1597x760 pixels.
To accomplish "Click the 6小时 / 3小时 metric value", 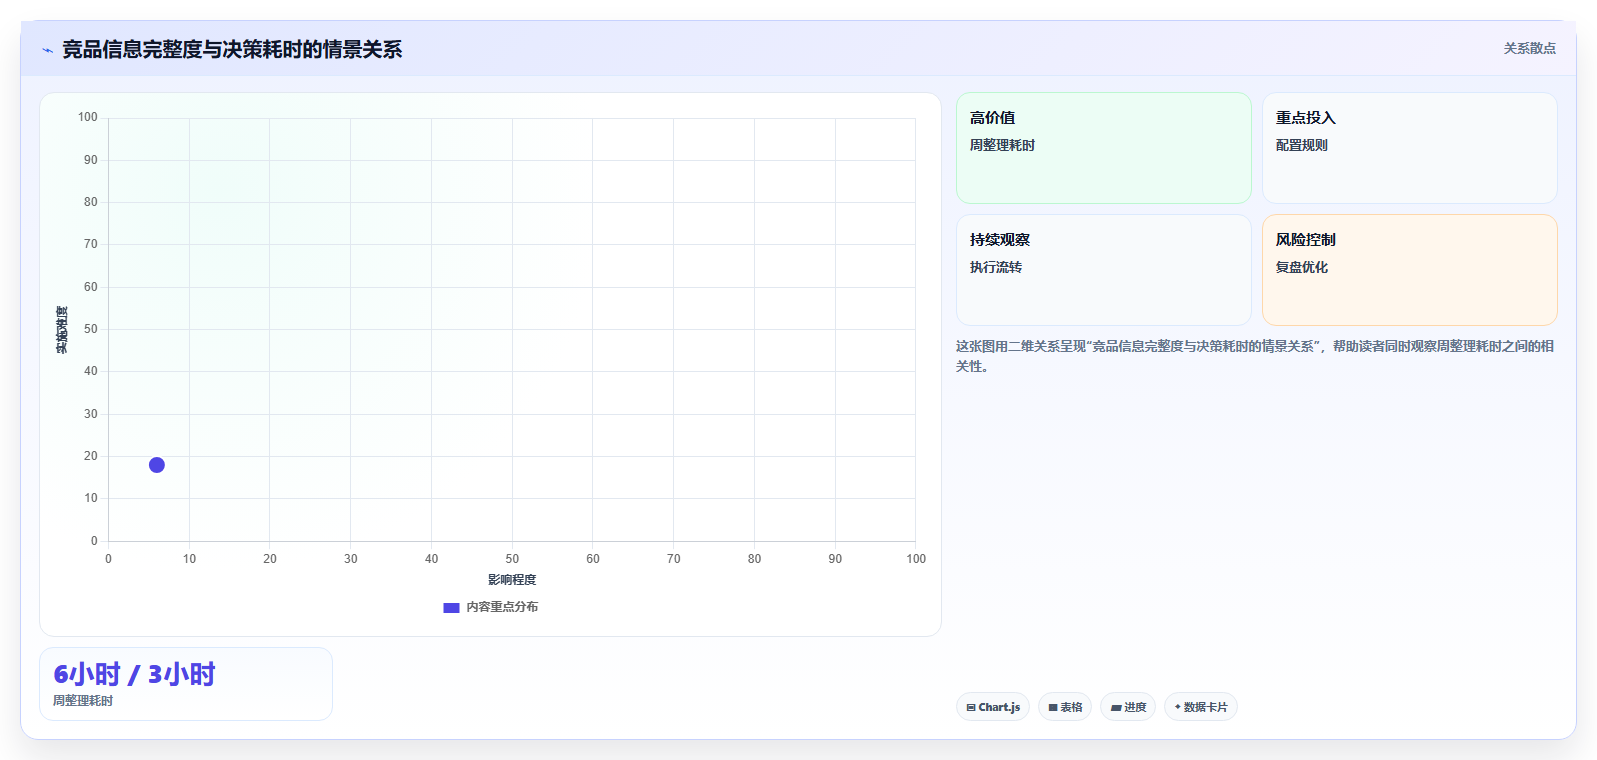I will pyautogui.click(x=134, y=674).
